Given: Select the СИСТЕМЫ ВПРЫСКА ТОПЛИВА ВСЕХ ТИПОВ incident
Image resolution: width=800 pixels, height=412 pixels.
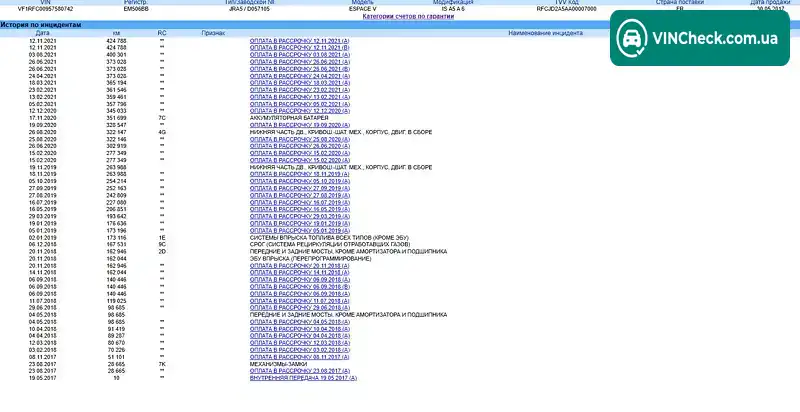Looking at the screenshot, I should (329, 238).
